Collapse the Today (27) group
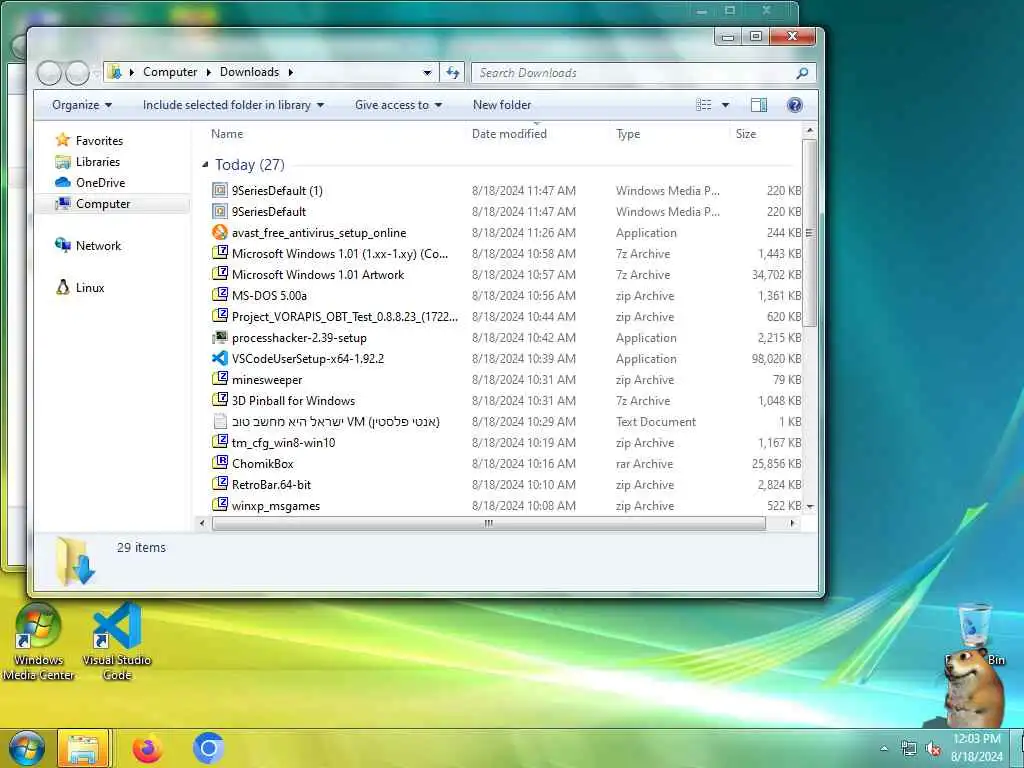Image resolution: width=1024 pixels, height=768 pixels. pyautogui.click(x=205, y=165)
